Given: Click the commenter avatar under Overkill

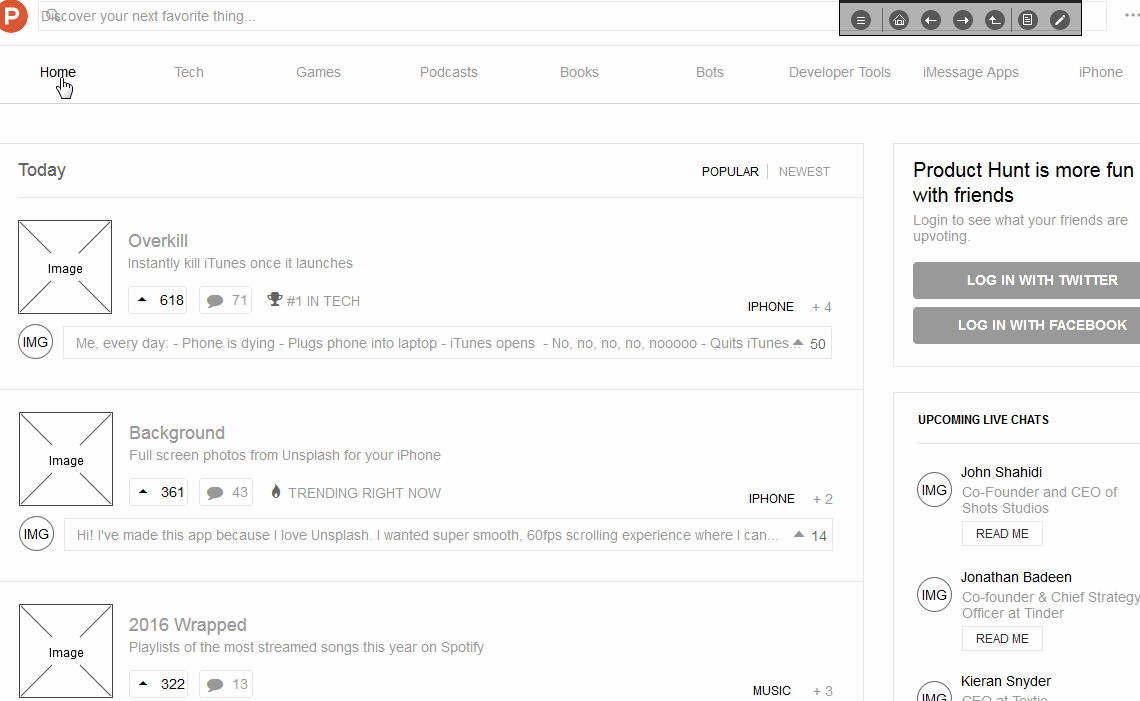Looking at the screenshot, I should (x=36, y=342).
